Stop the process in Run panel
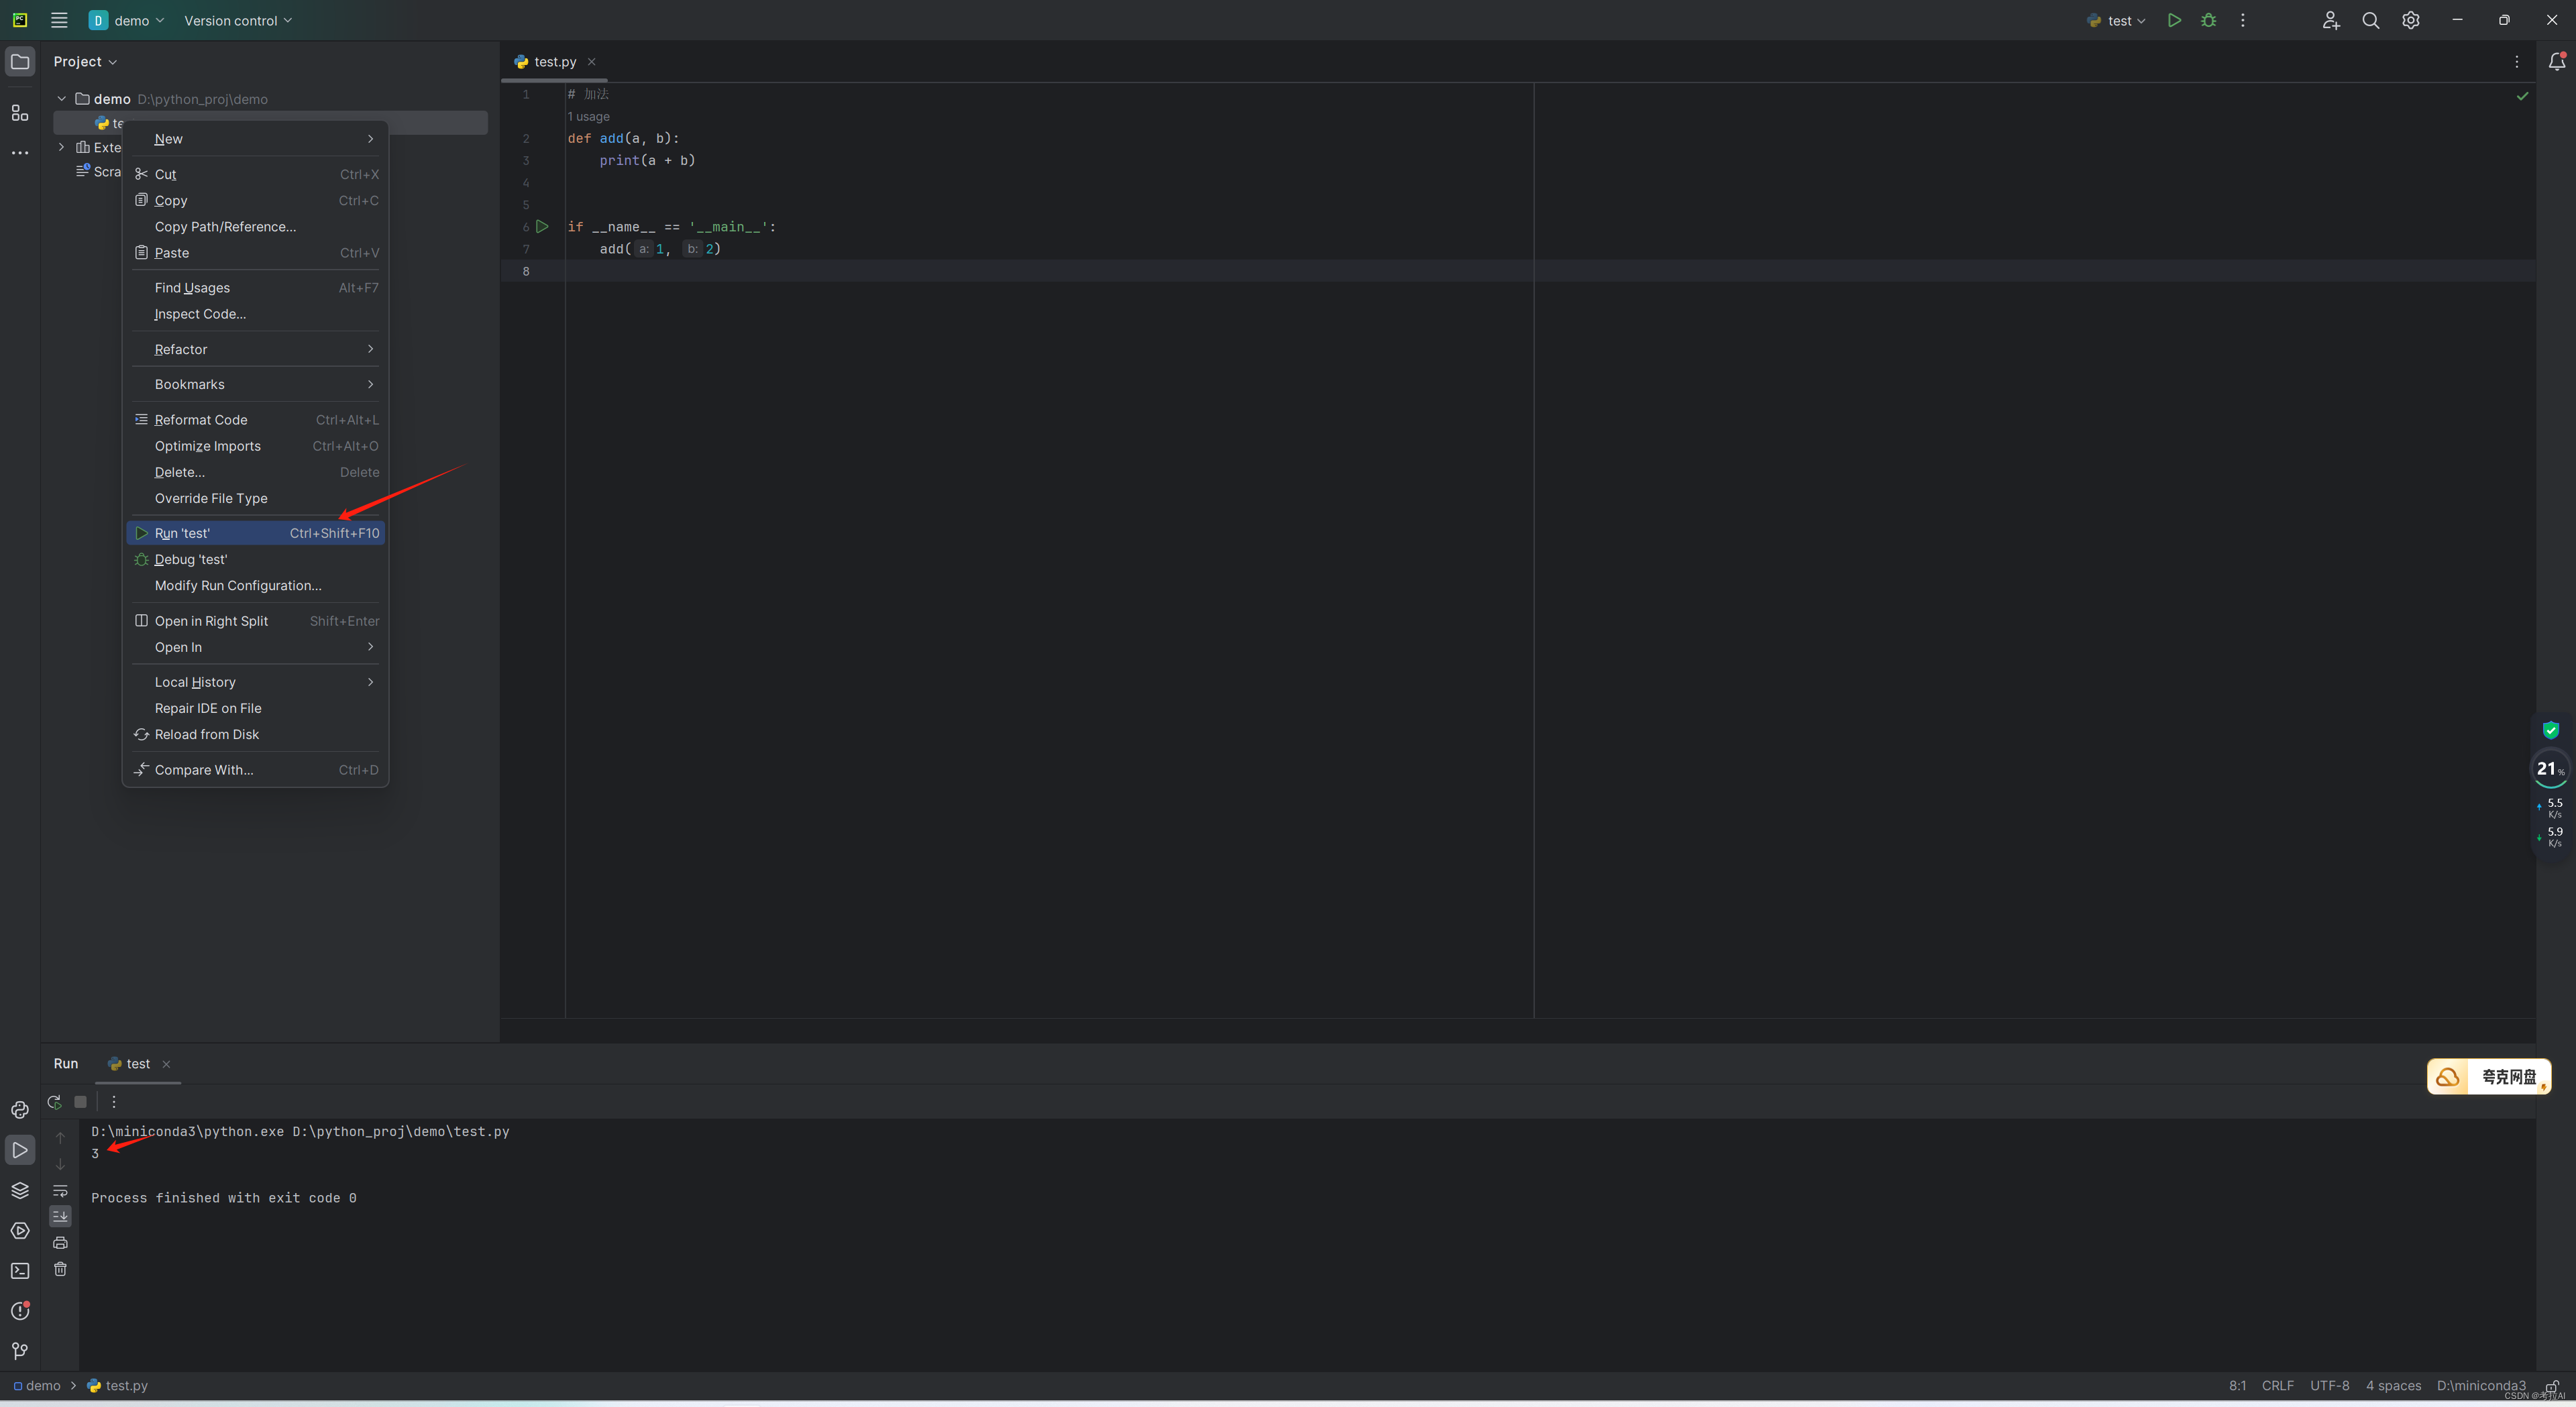 [x=81, y=1102]
